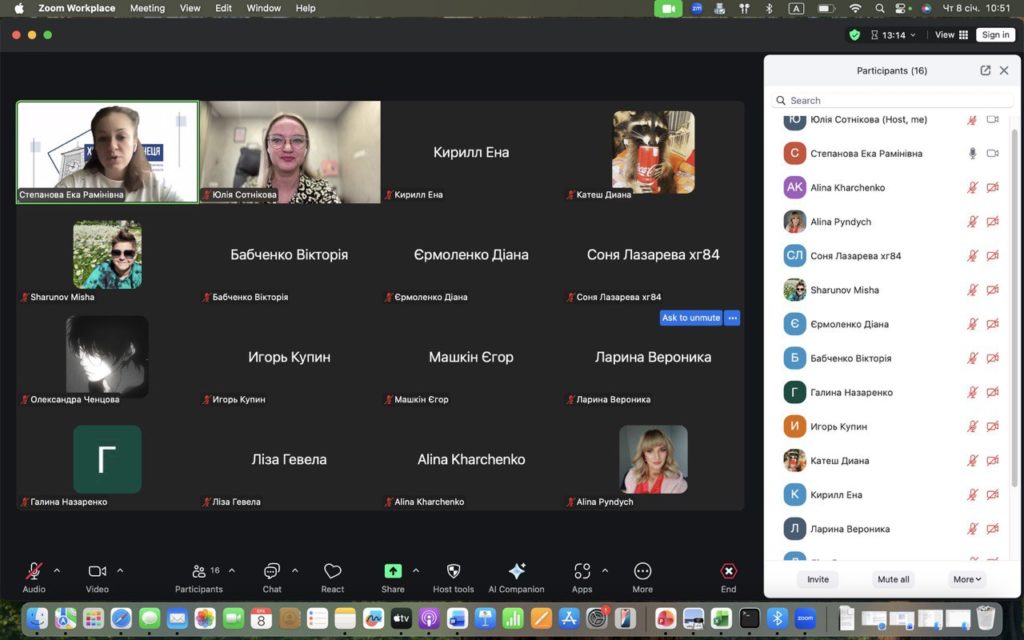Viewport: 1024px width, 640px height.
Task: Click the React emoji icon
Action: pos(333,571)
